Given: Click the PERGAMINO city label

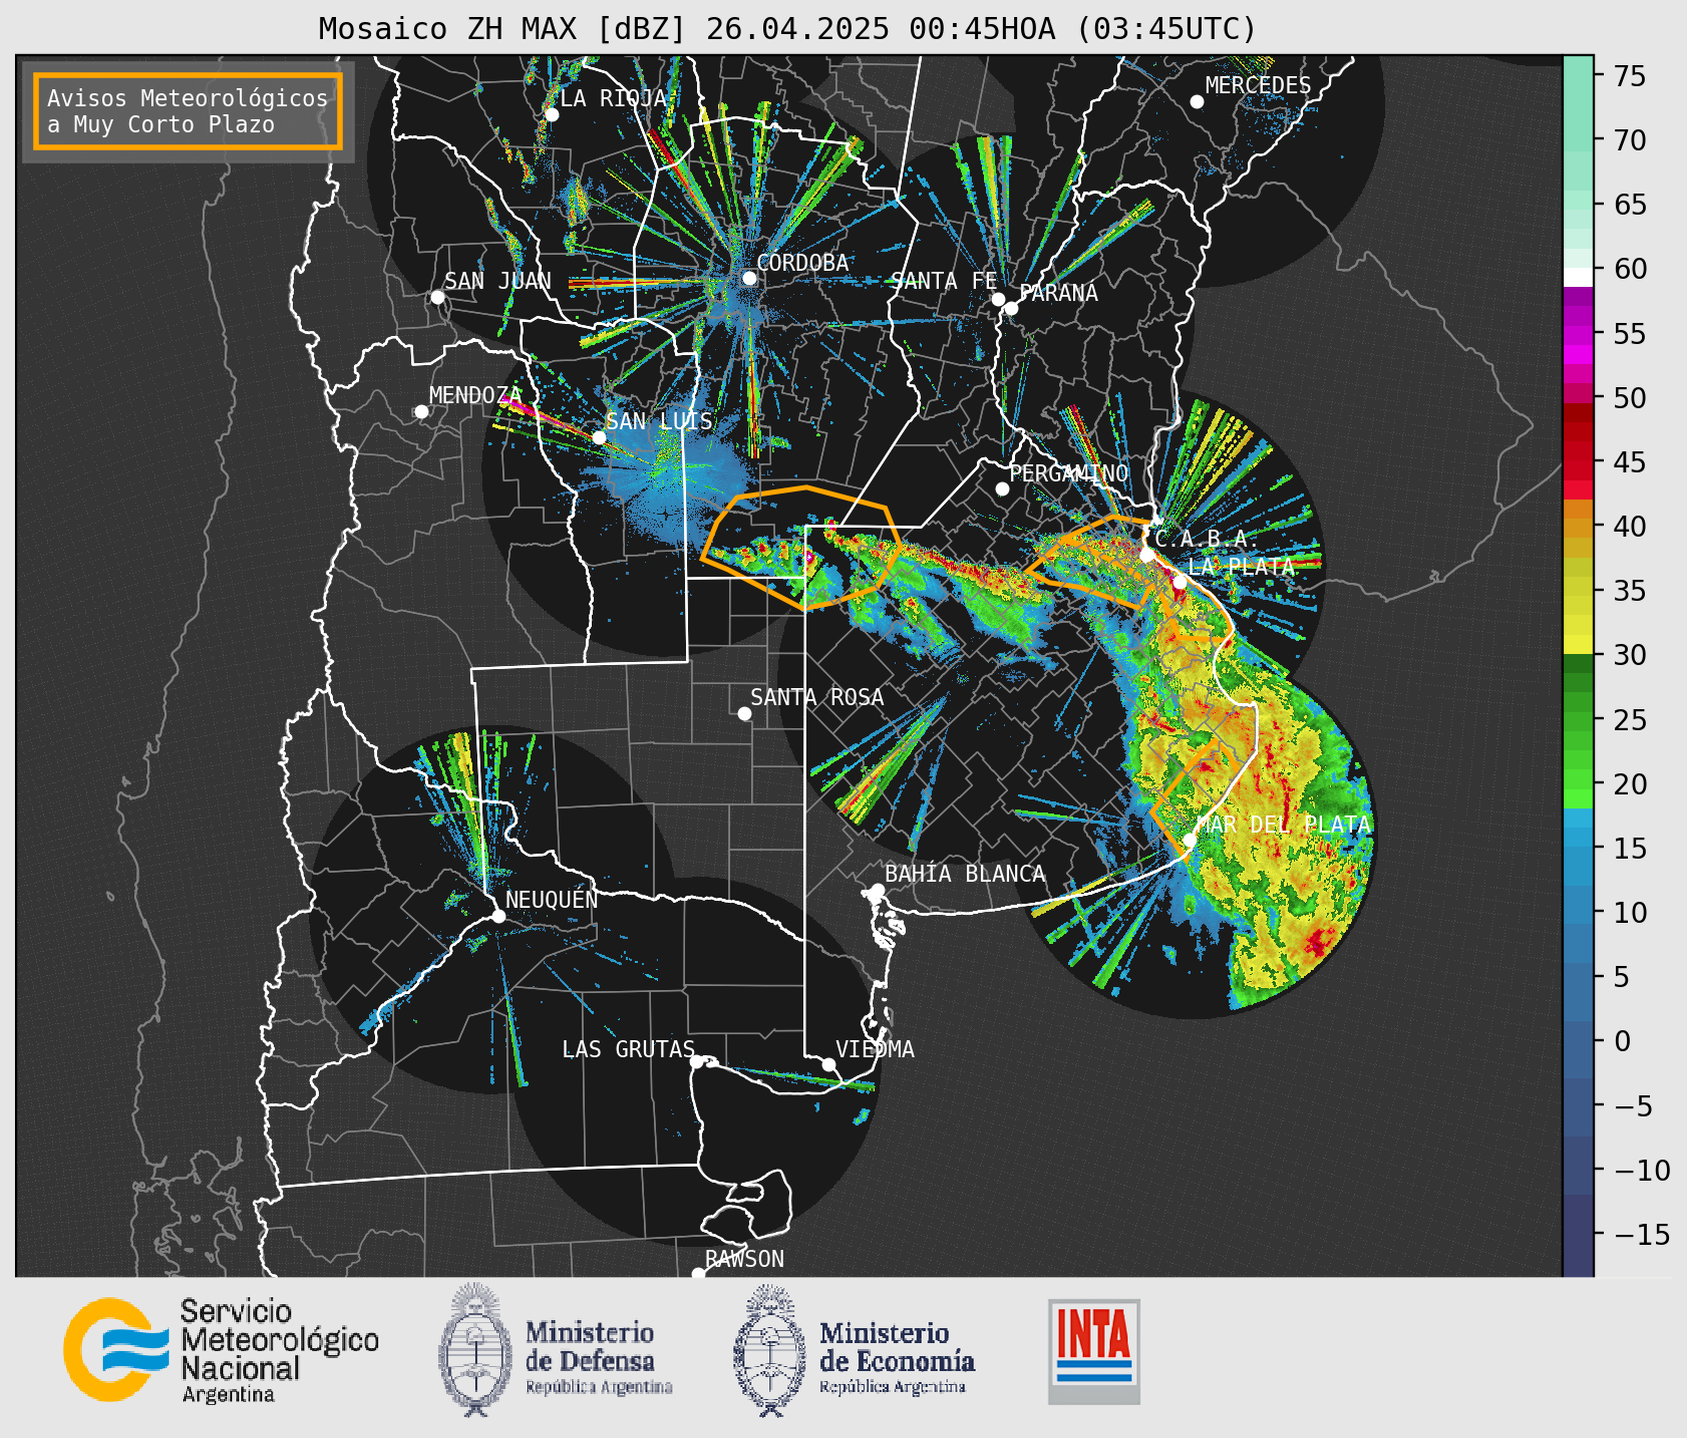Looking at the screenshot, I should [x=1069, y=473].
